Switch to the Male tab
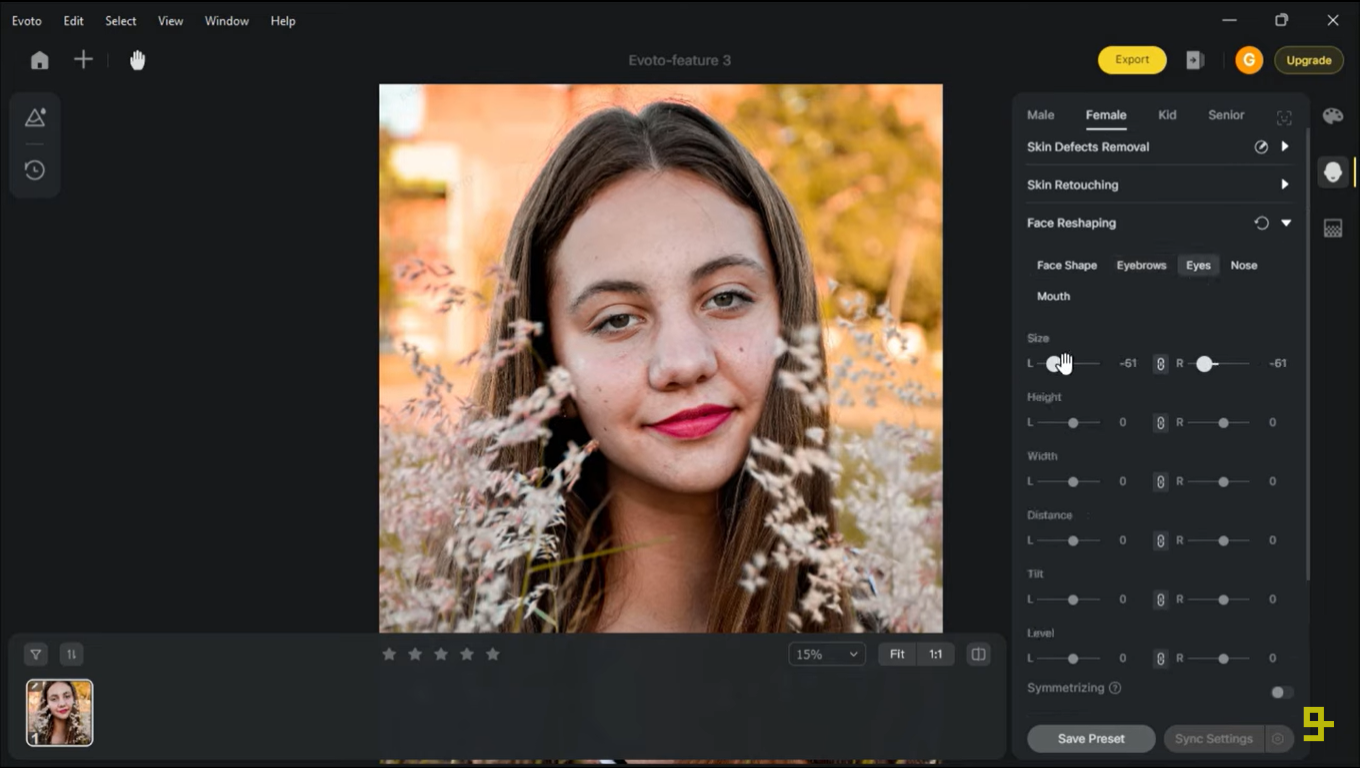1360x768 pixels. tap(1040, 114)
